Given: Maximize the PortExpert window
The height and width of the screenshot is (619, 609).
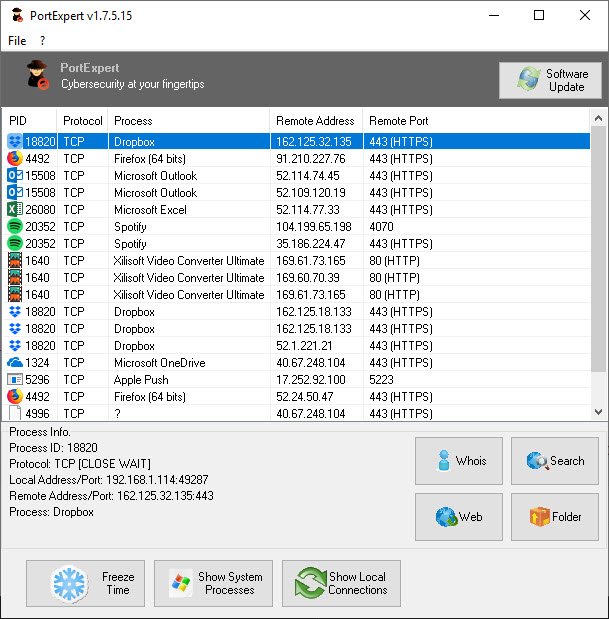Looking at the screenshot, I should pos(539,15).
